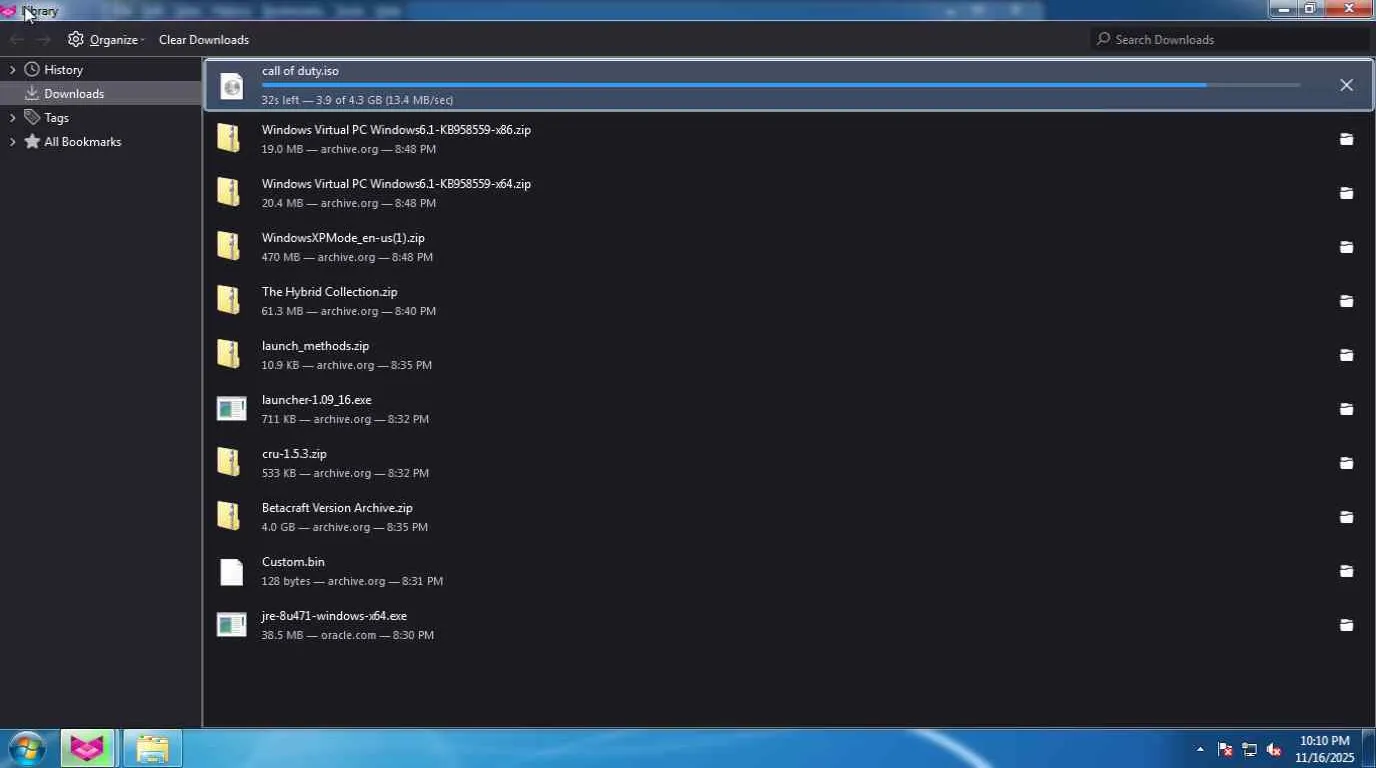Show Windows Virtual PC x86.zip in folder
This screenshot has height=768, width=1376.
pos(1346,139)
